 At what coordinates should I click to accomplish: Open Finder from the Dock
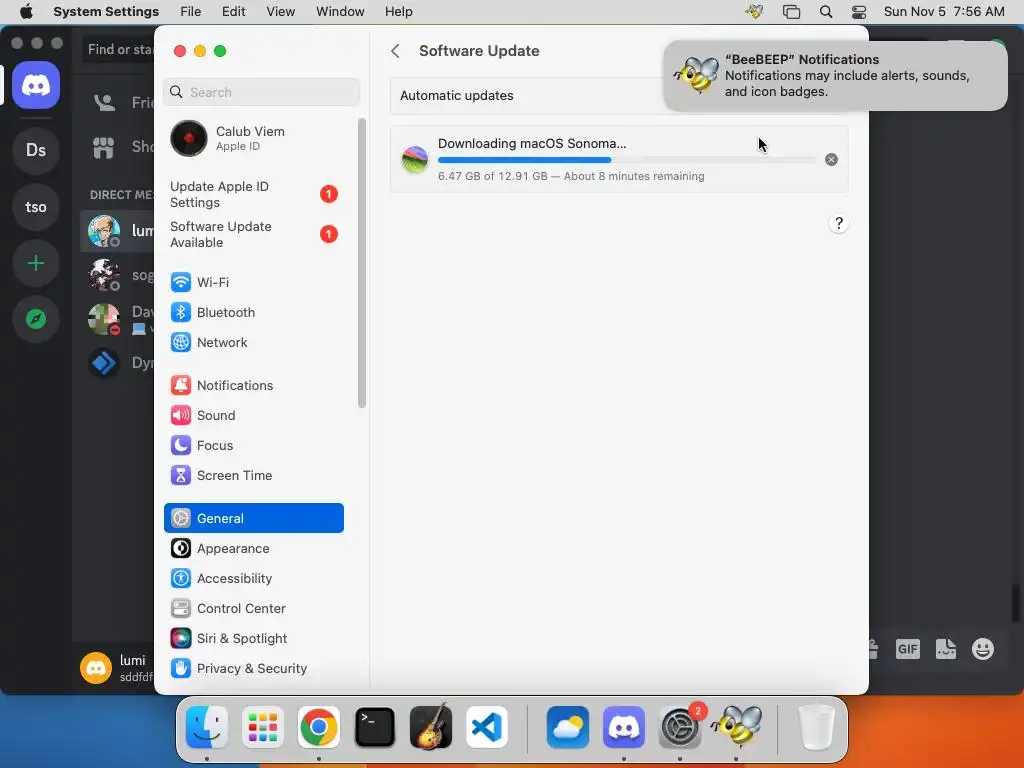coord(207,727)
